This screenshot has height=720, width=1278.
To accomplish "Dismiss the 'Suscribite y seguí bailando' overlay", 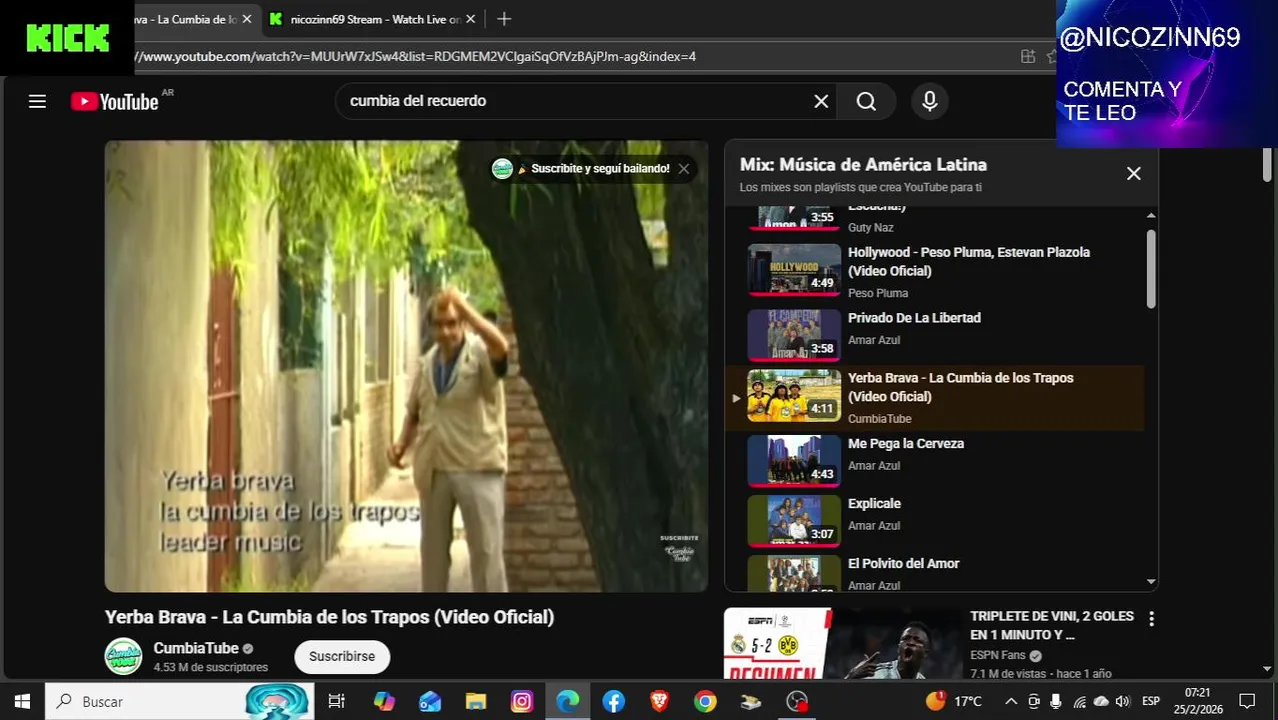I will pos(684,169).
